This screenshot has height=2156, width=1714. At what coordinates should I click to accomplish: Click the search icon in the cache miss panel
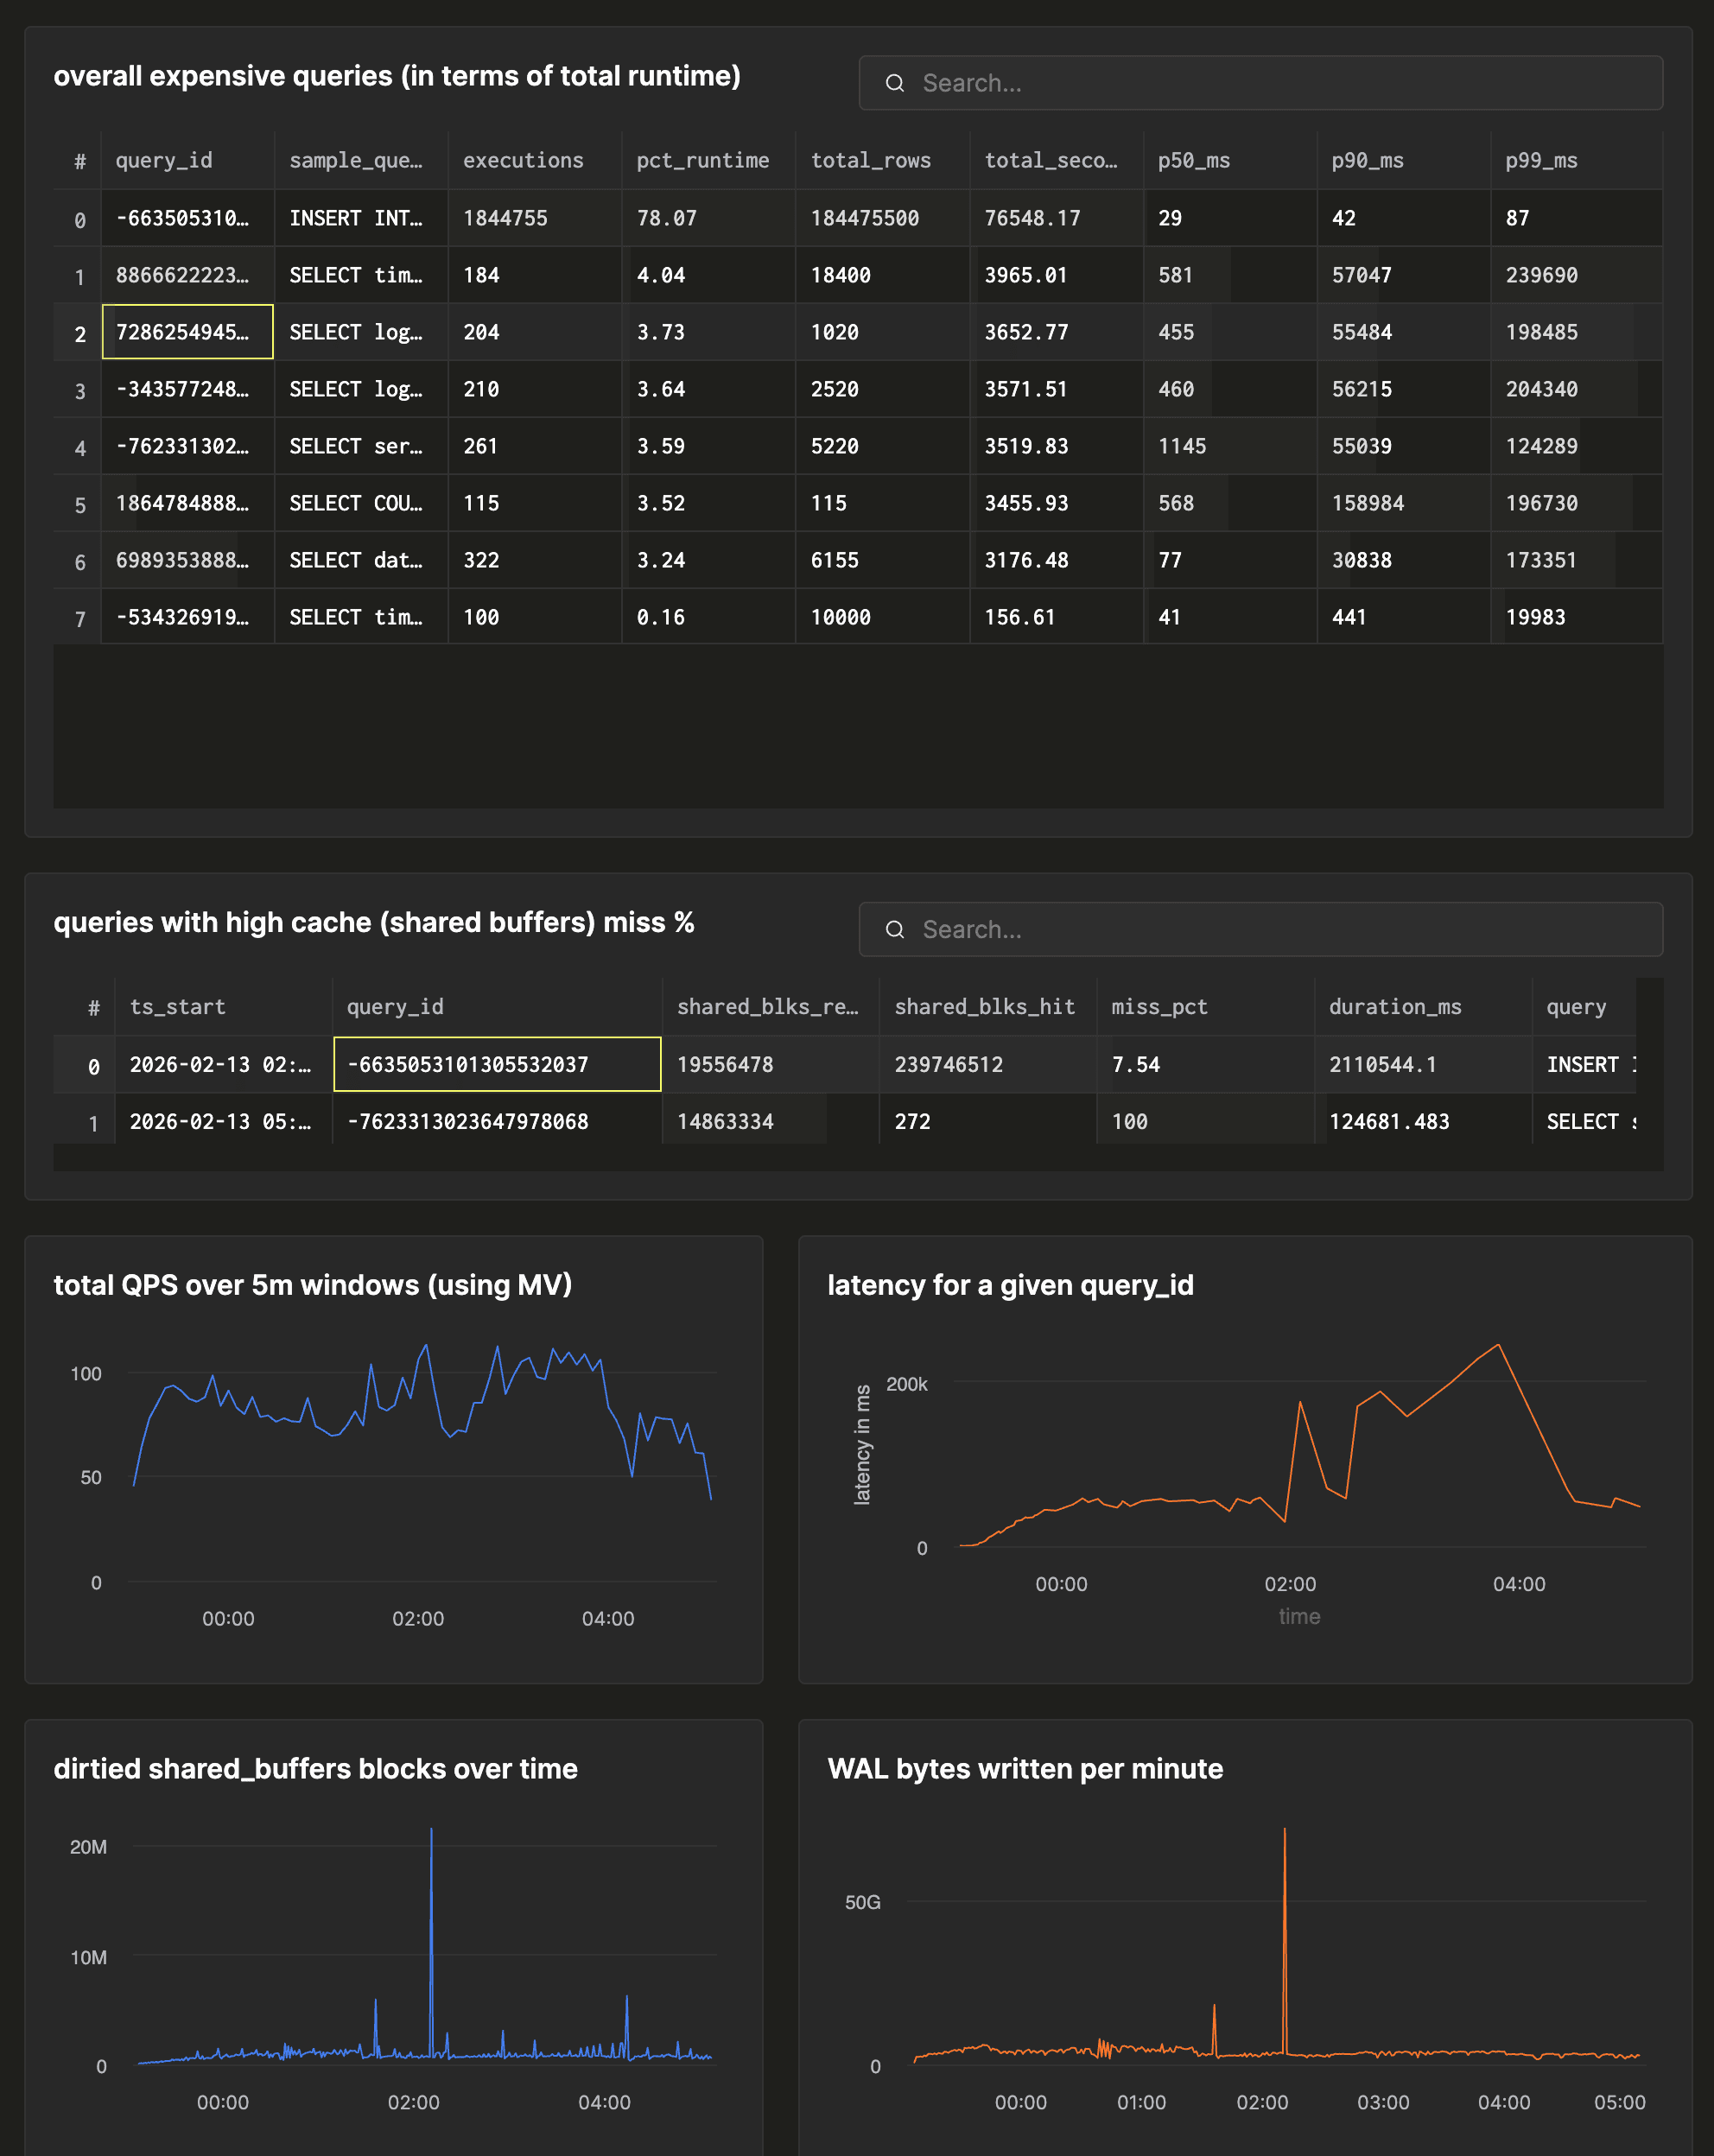[x=895, y=929]
